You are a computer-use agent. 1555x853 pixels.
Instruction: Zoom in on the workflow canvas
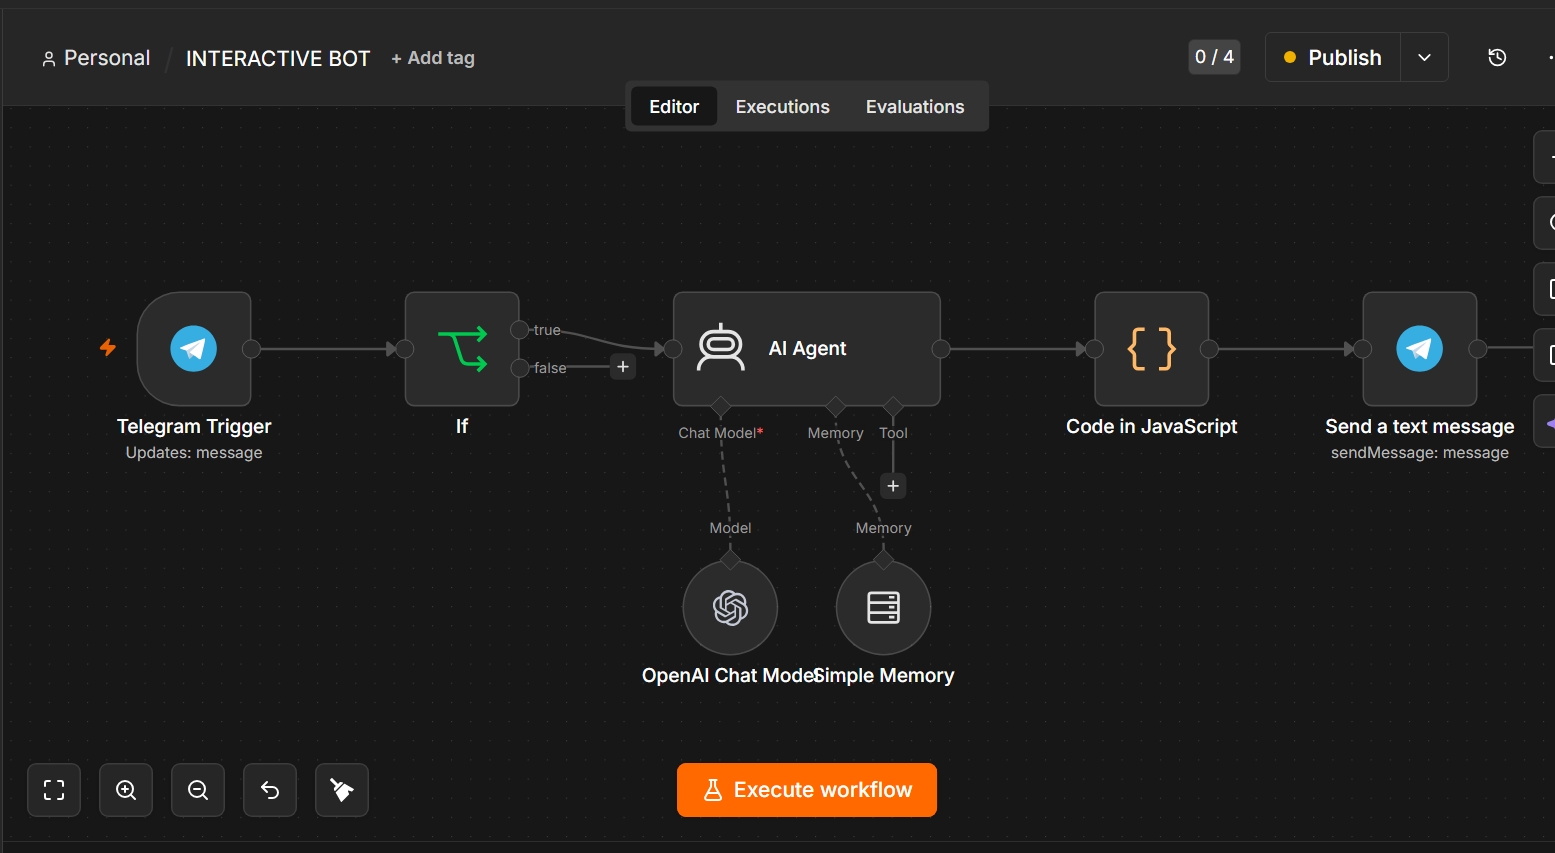[x=126, y=790]
